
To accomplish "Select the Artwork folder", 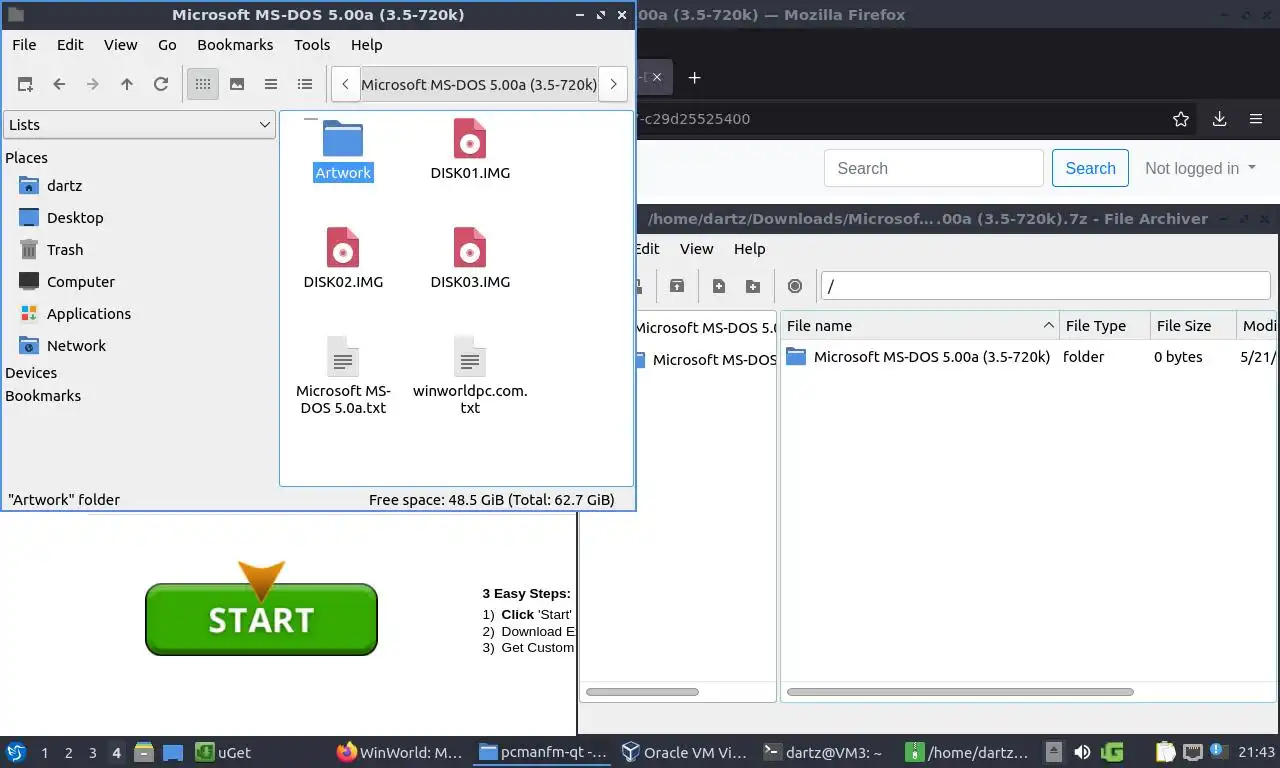I will pyautogui.click(x=343, y=150).
